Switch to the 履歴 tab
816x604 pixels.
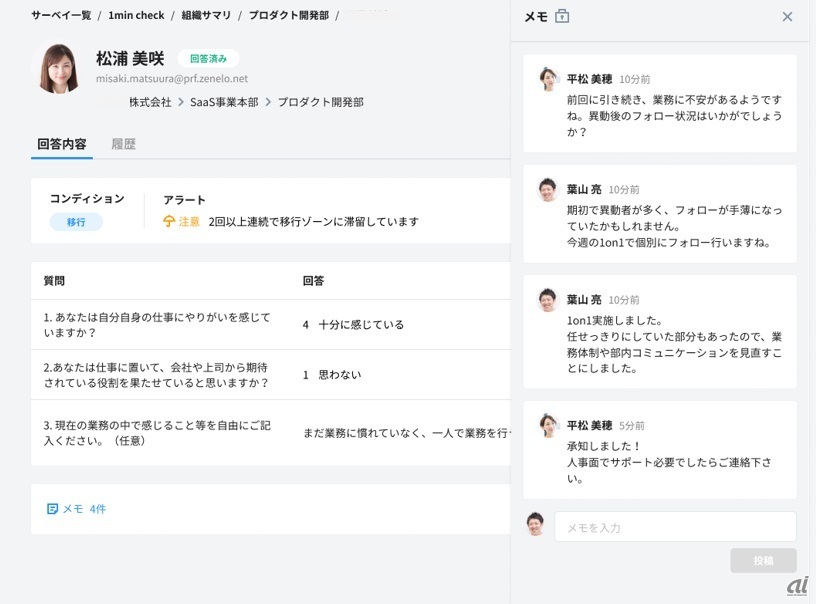(x=123, y=144)
